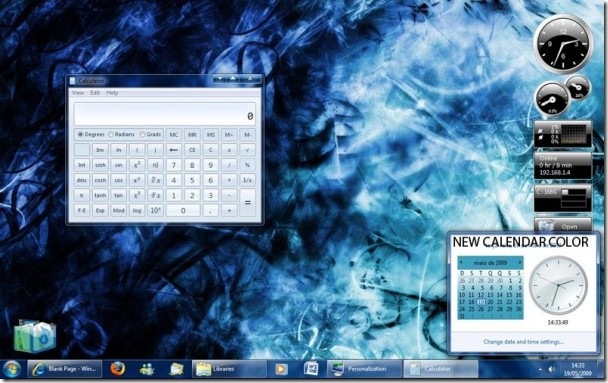Click the white analog clock in calendar popup
Image resolution: width=608 pixels, height=383 pixels.
558,286
